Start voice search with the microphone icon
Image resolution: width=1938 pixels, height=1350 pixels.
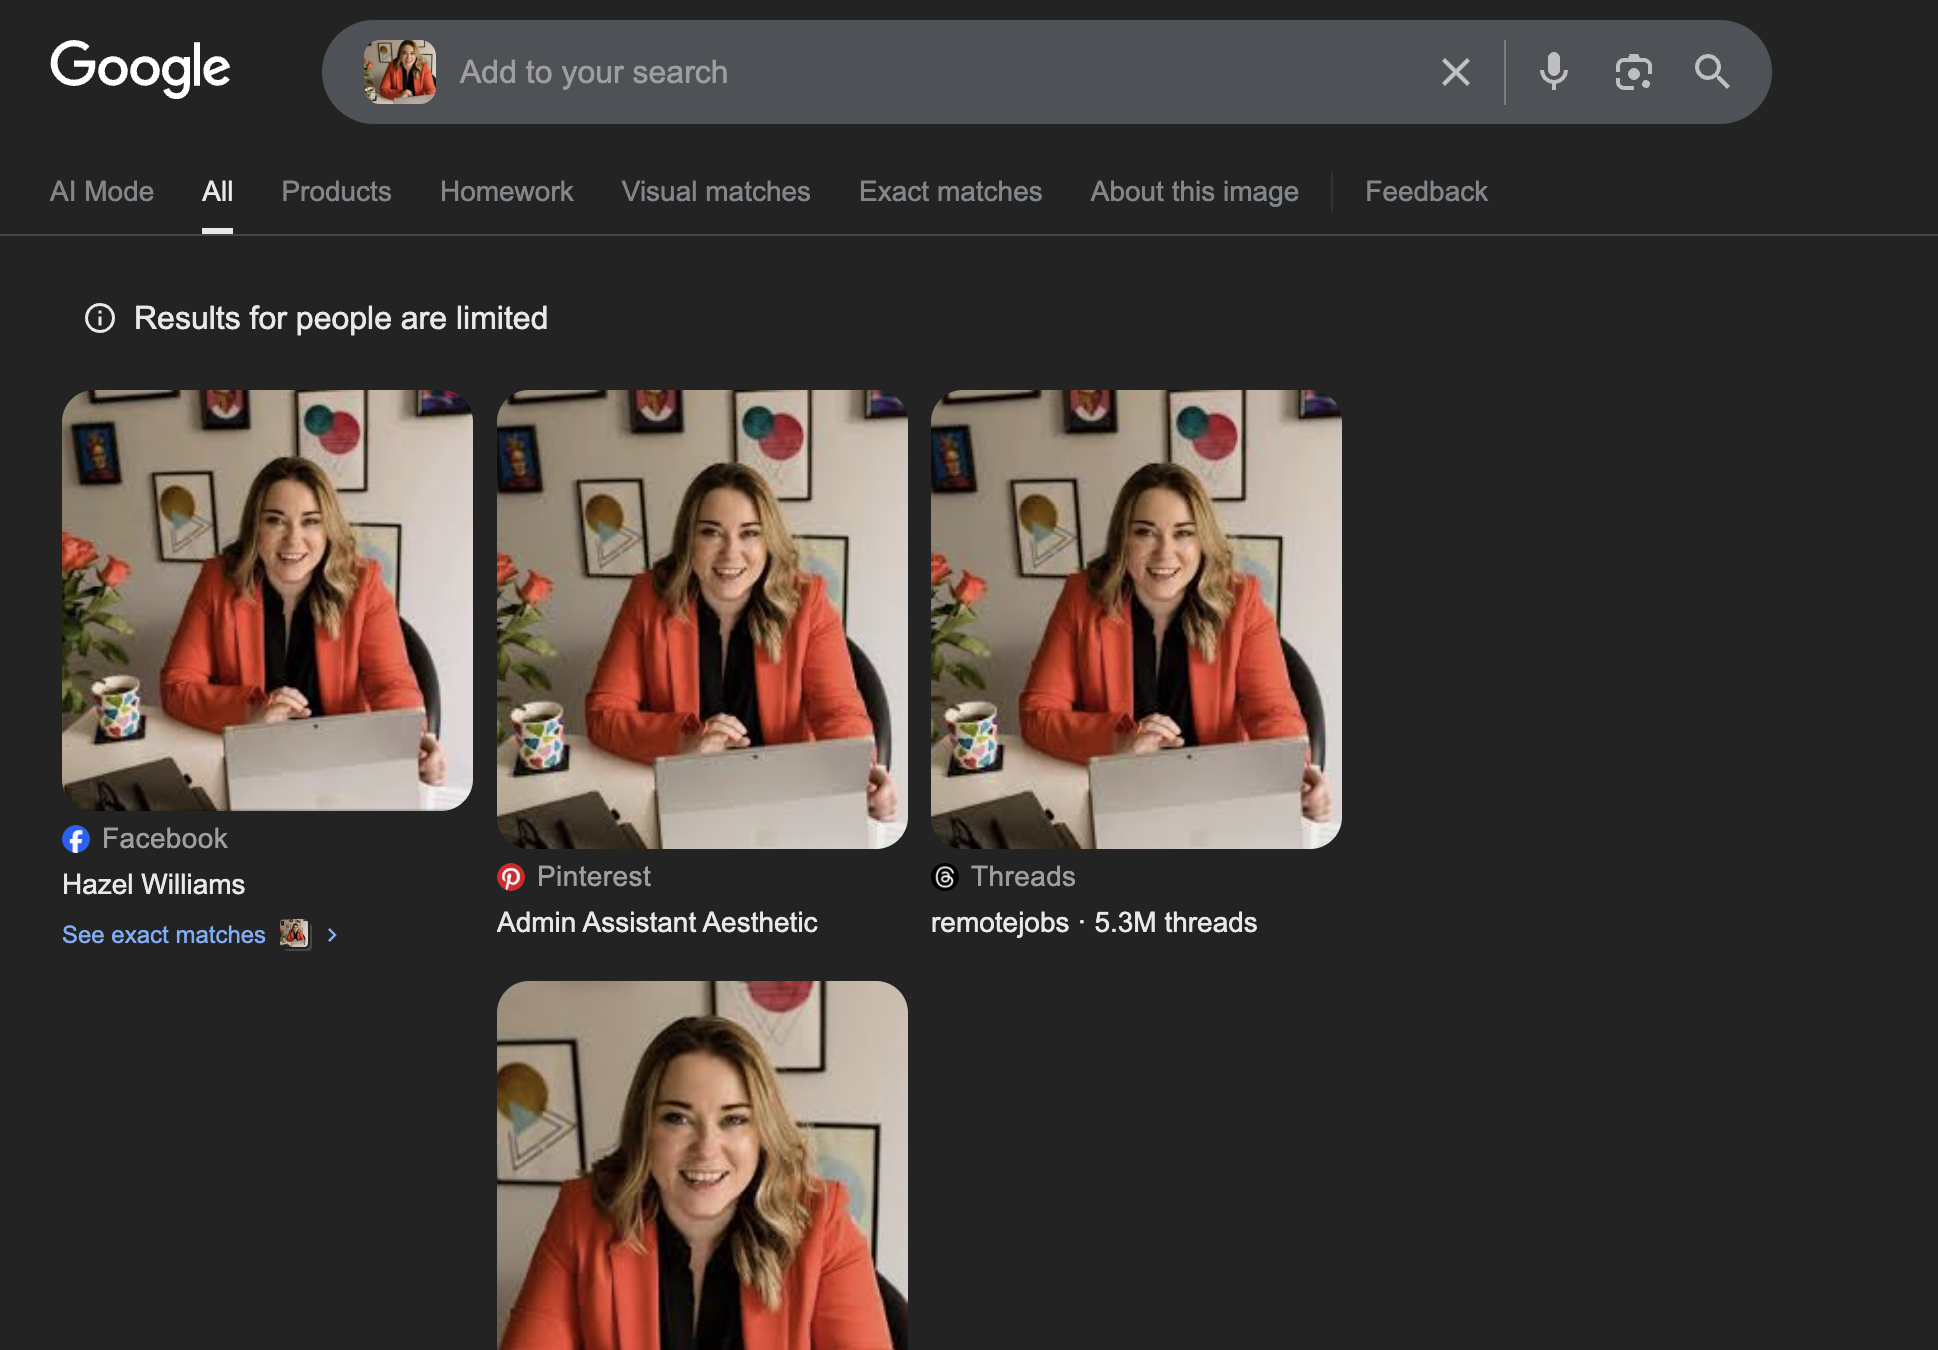coord(1553,71)
